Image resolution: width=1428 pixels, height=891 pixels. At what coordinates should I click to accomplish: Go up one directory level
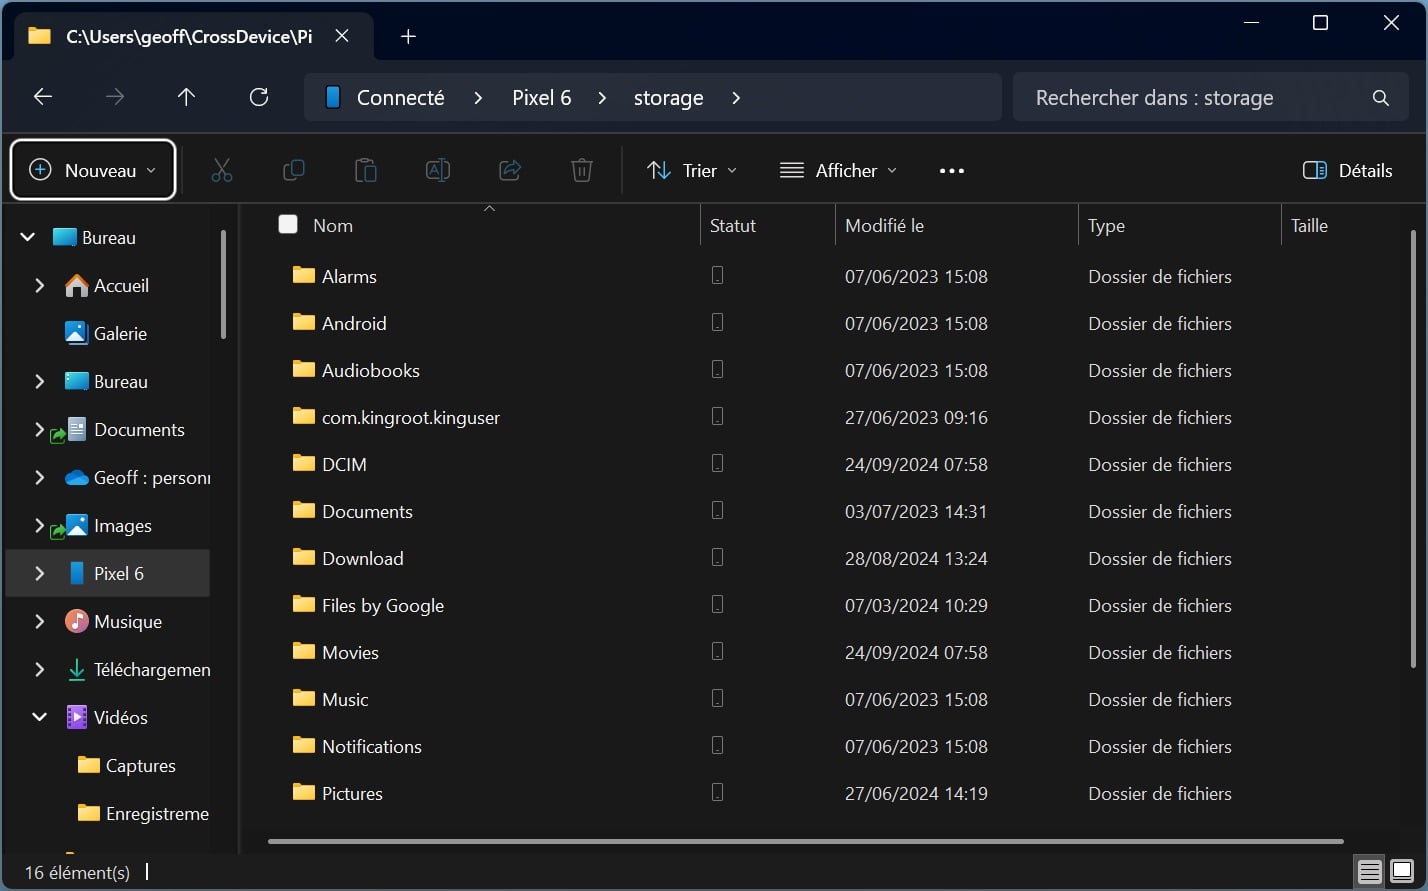pyautogui.click(x=186, y=97)
